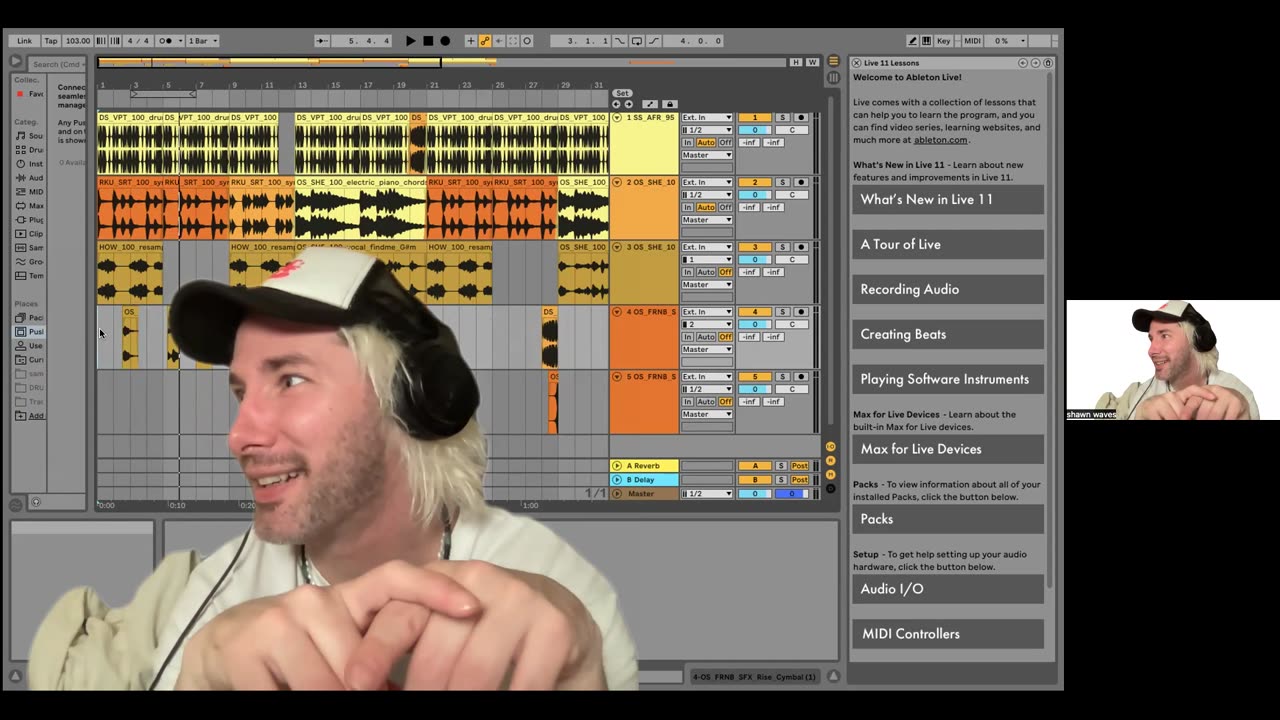Click the Arrangement Record button
Screen dimensions: 1280x720
point(445,41)
